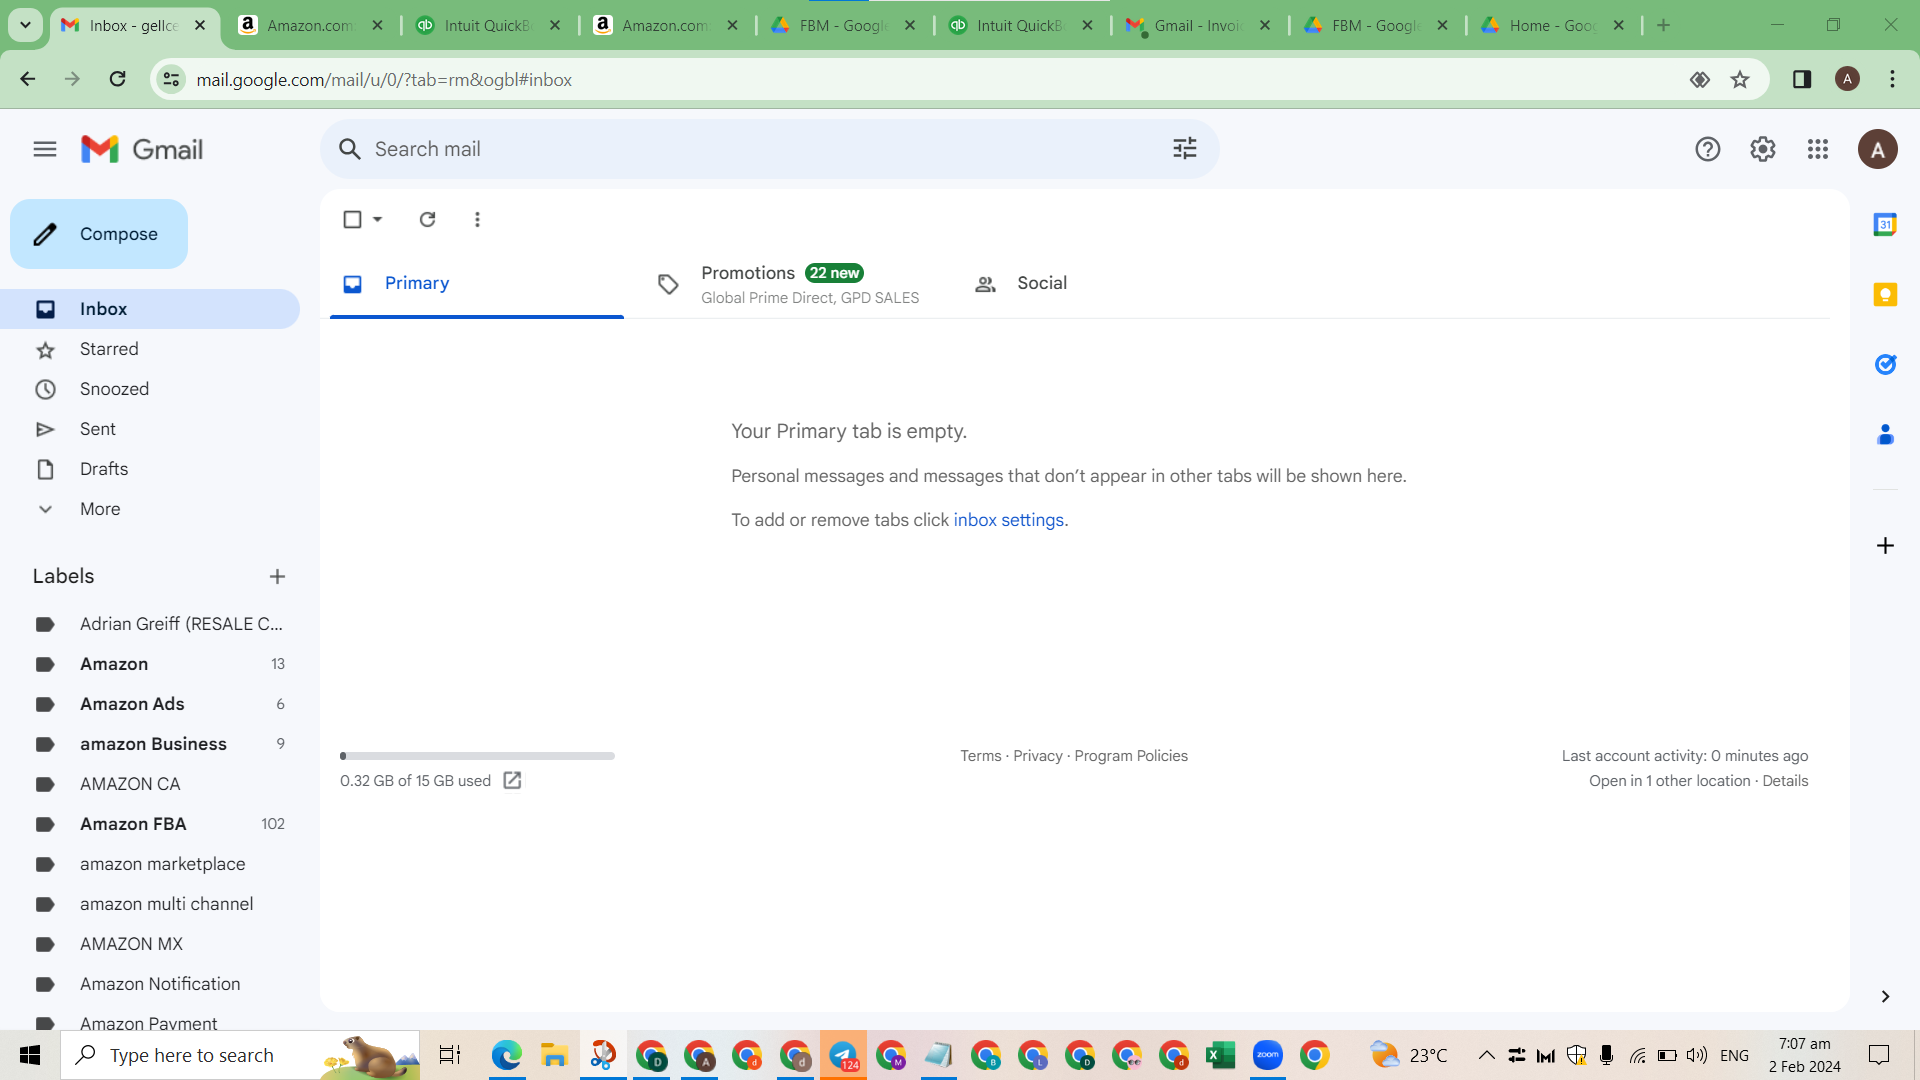Click the Search mail input field

(765, 149)
